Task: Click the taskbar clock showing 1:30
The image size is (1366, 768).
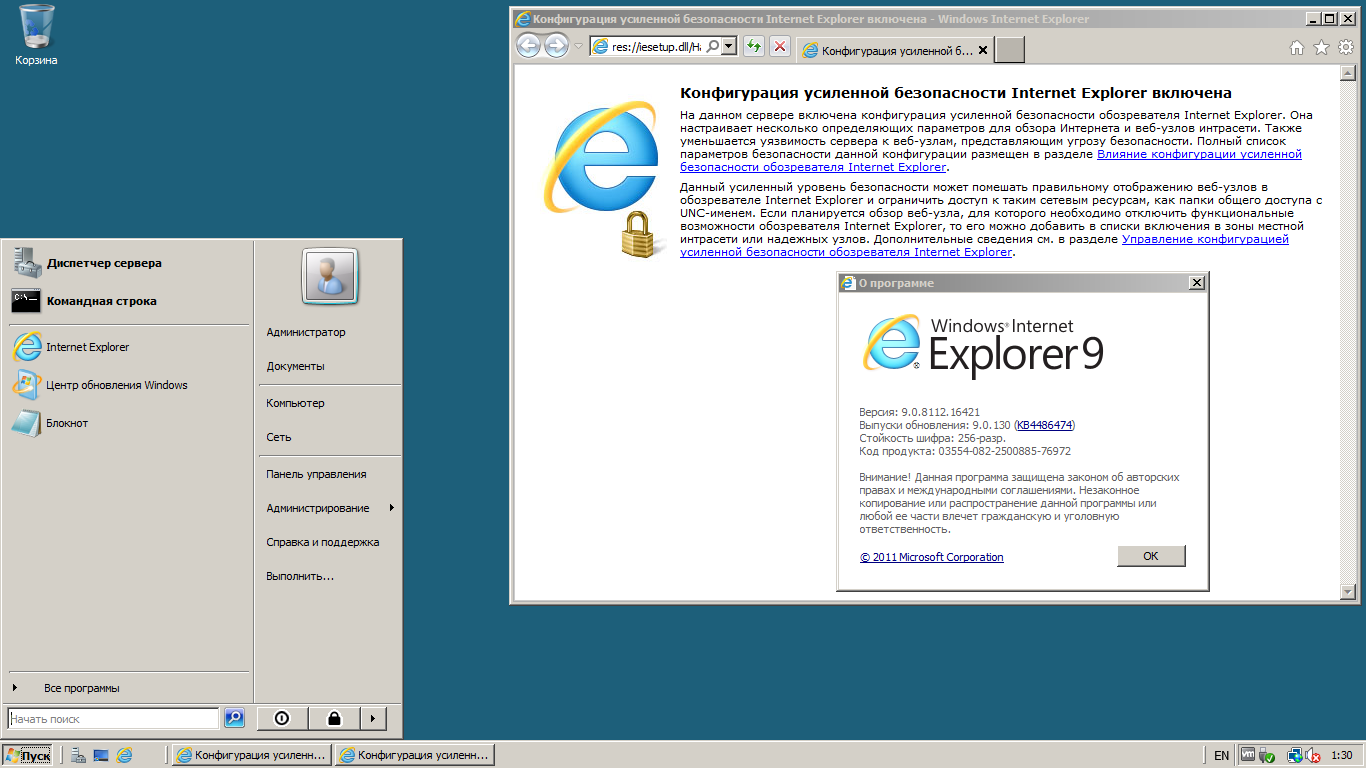Action: (x=1342, y=756)
